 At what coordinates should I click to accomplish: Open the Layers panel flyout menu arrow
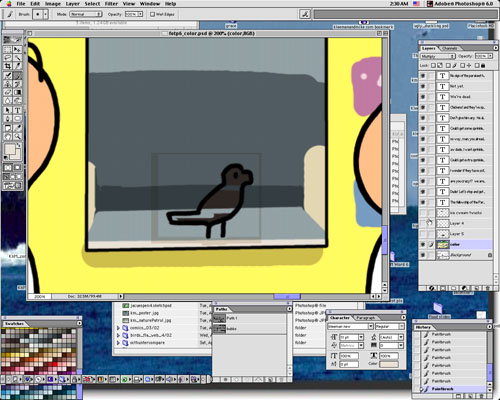[495, 48]
